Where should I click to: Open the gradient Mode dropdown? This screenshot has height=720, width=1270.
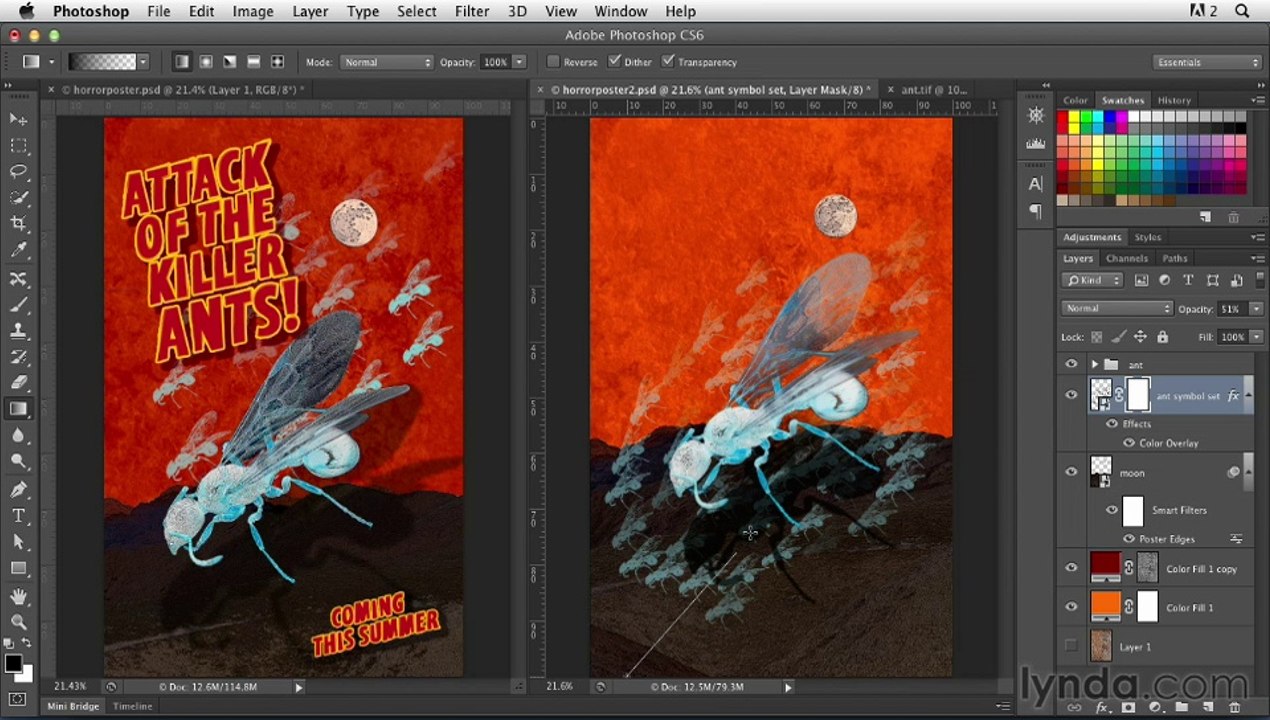[x=386, y=62]
